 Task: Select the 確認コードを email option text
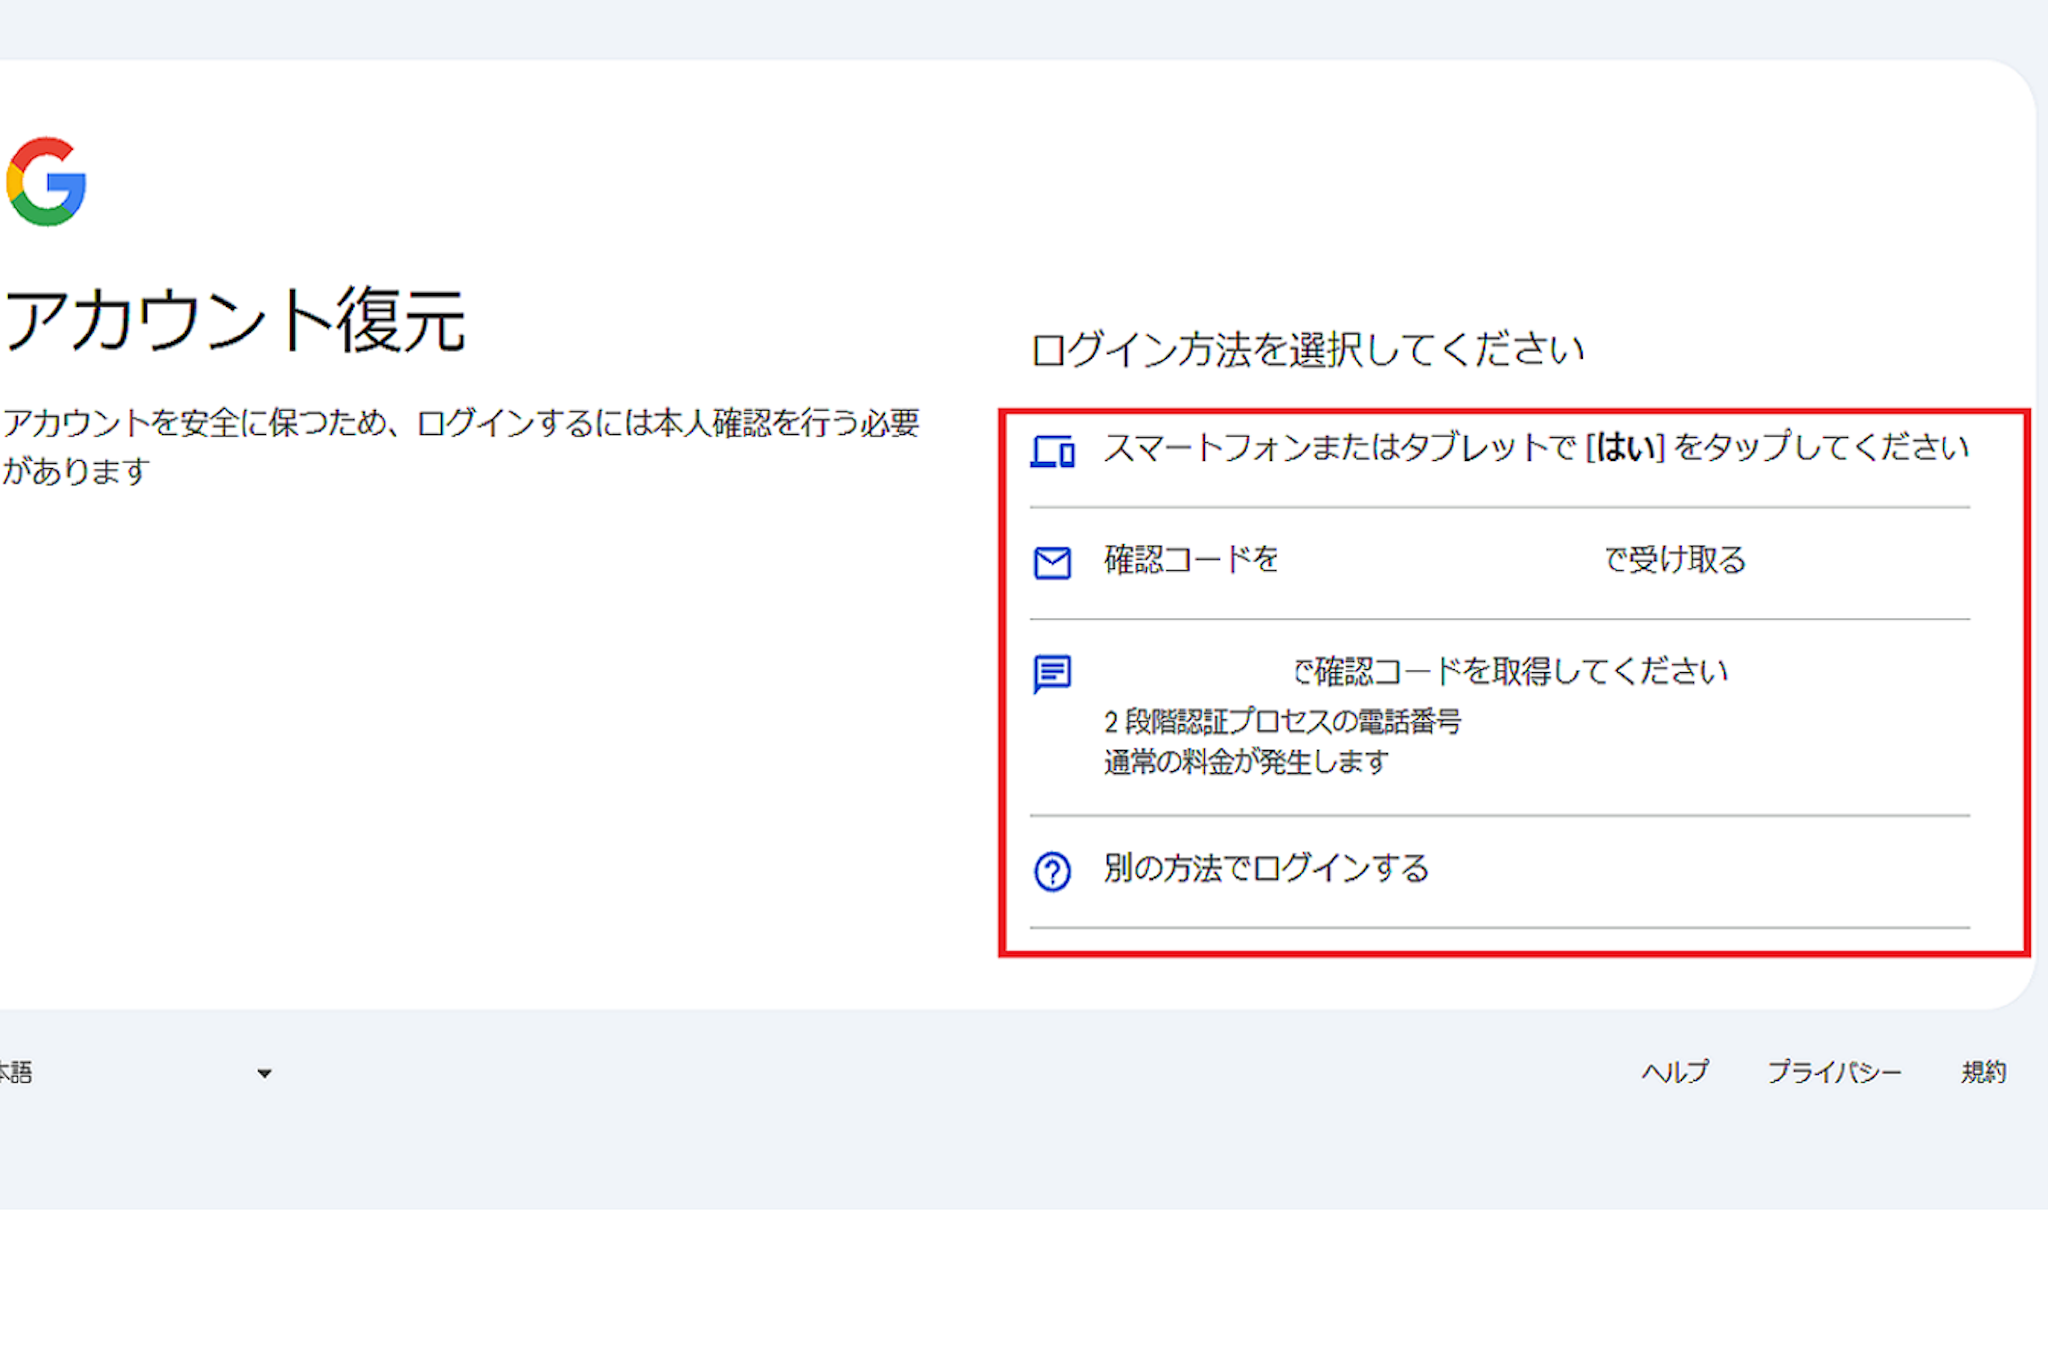1191,559
